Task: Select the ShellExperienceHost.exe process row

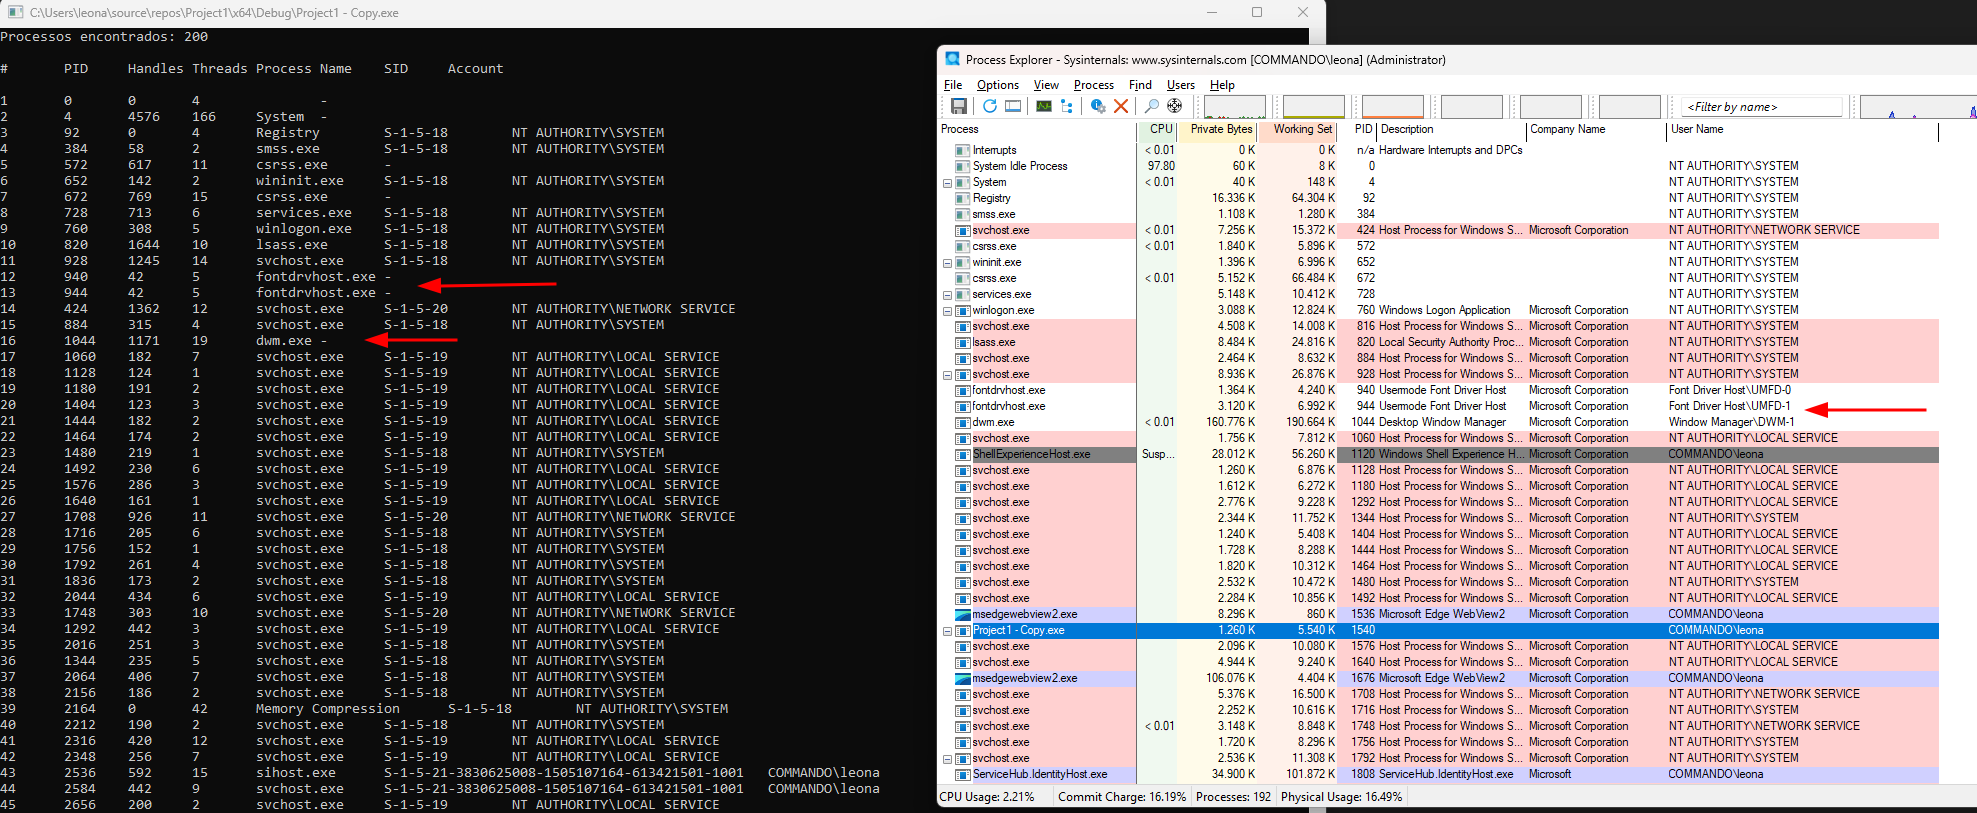Action: pyautogui.click(x=1031, y=454)
